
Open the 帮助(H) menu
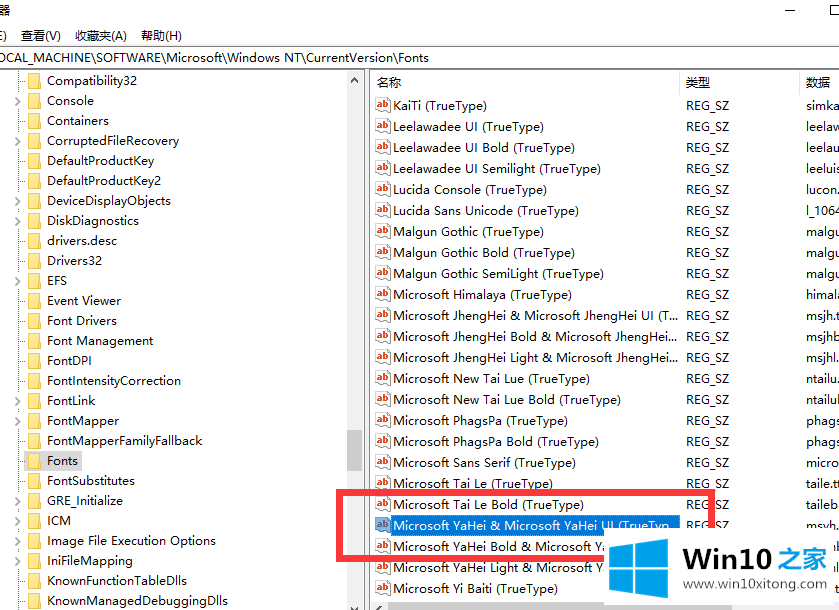click(161, 36)
